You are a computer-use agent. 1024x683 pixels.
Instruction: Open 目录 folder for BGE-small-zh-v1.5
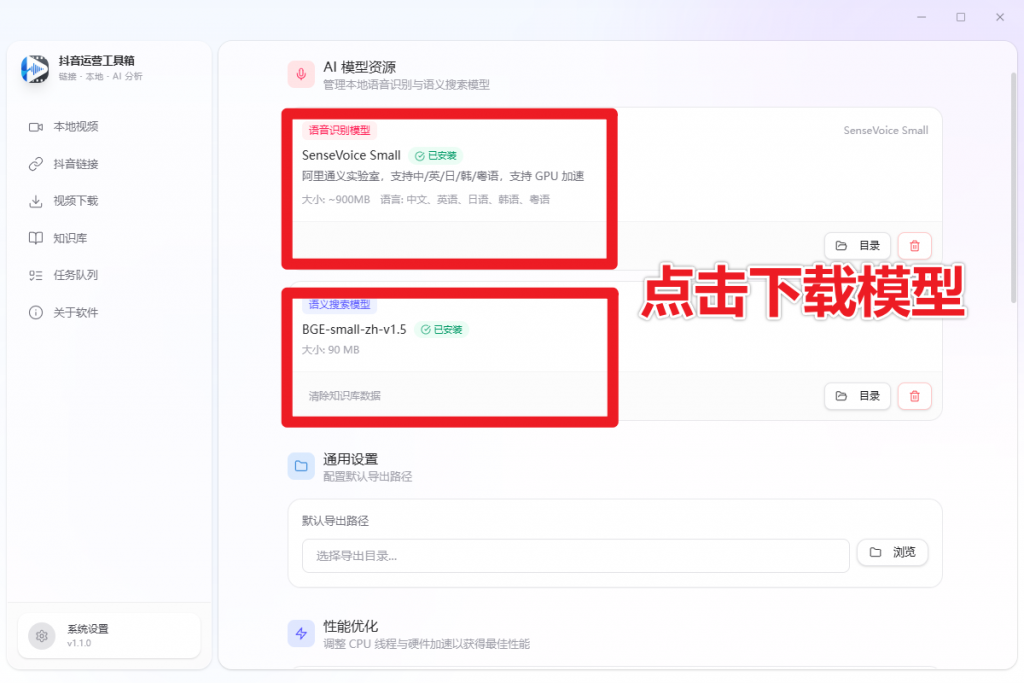tap(857, 396)
